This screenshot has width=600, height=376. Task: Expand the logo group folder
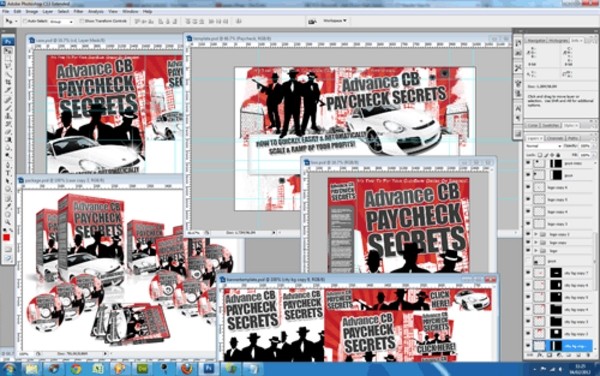pyautogui.click(x=536, y=251)
